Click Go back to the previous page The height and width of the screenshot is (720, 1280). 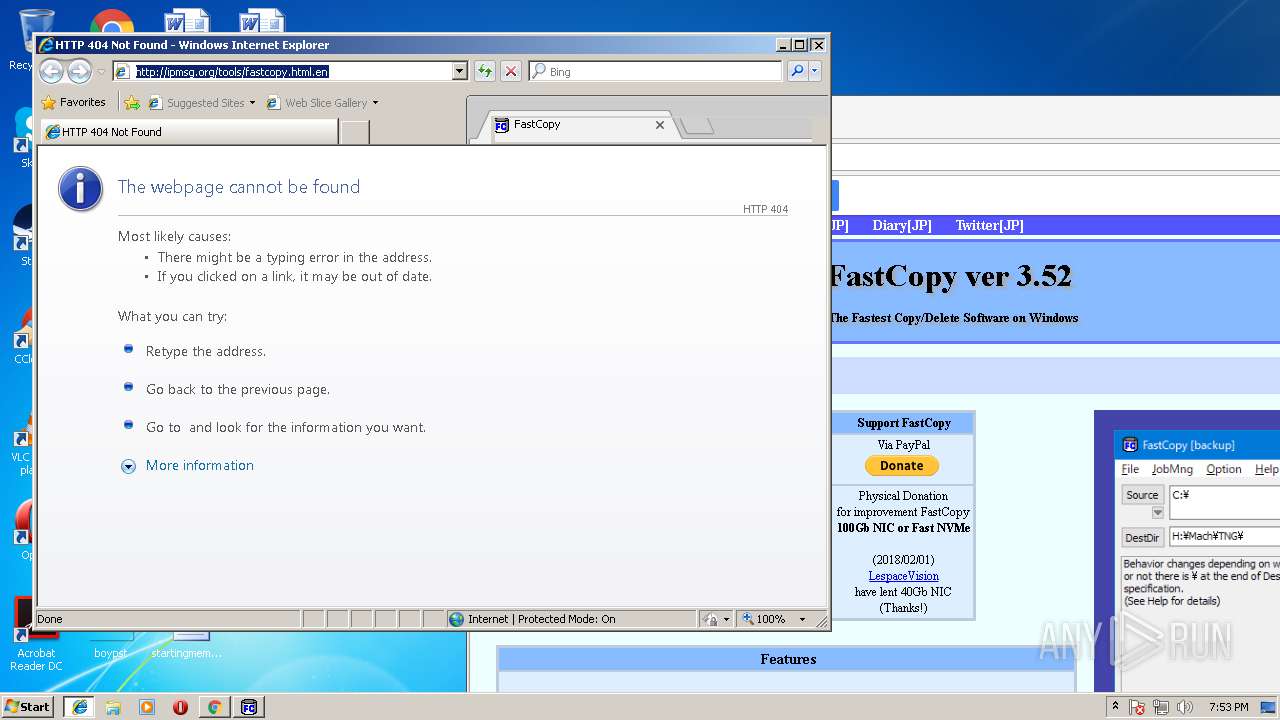point(238,389)
